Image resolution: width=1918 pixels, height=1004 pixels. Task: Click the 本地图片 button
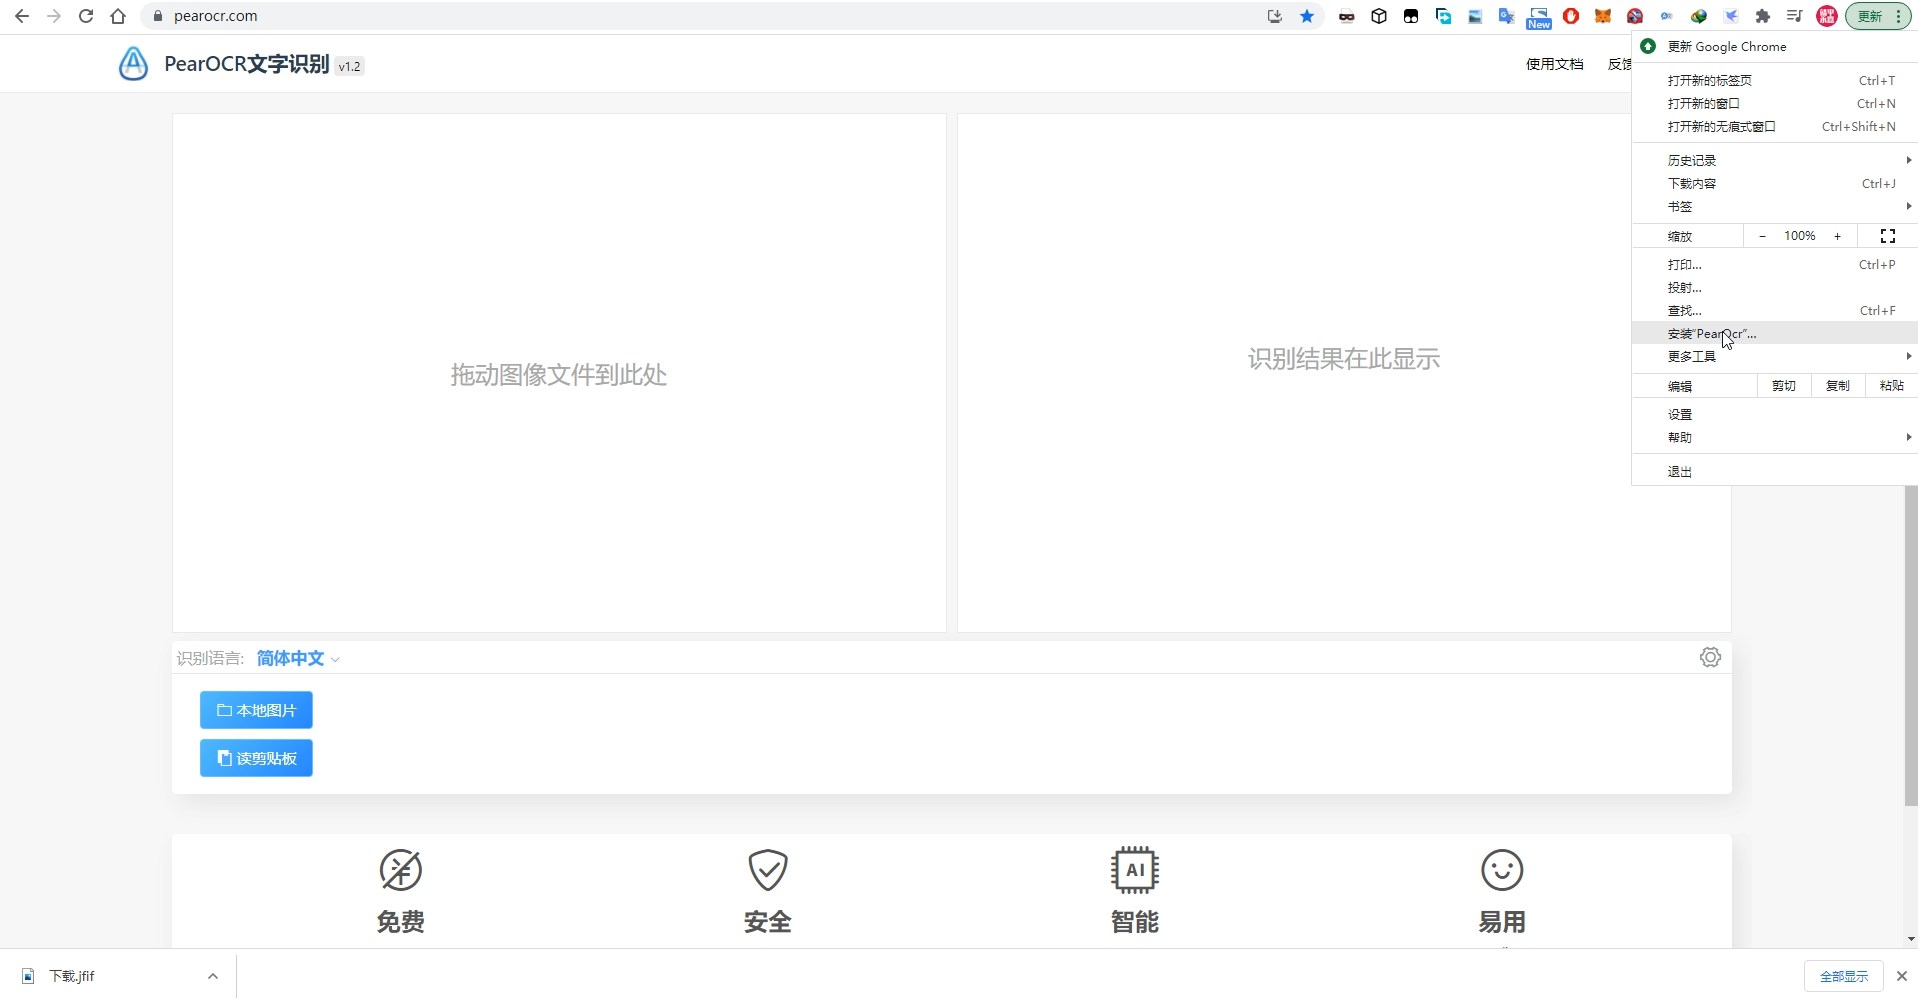point(255,709)
